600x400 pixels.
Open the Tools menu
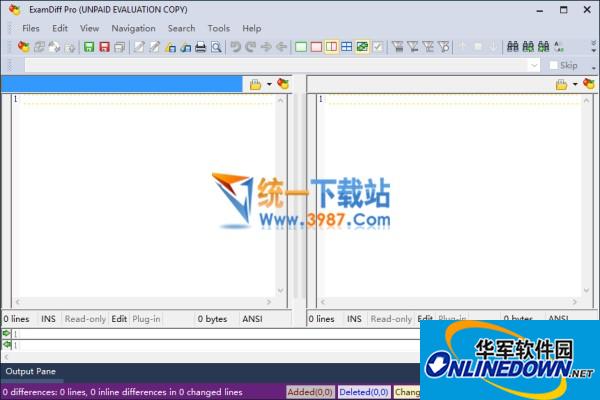coord(218,28)
